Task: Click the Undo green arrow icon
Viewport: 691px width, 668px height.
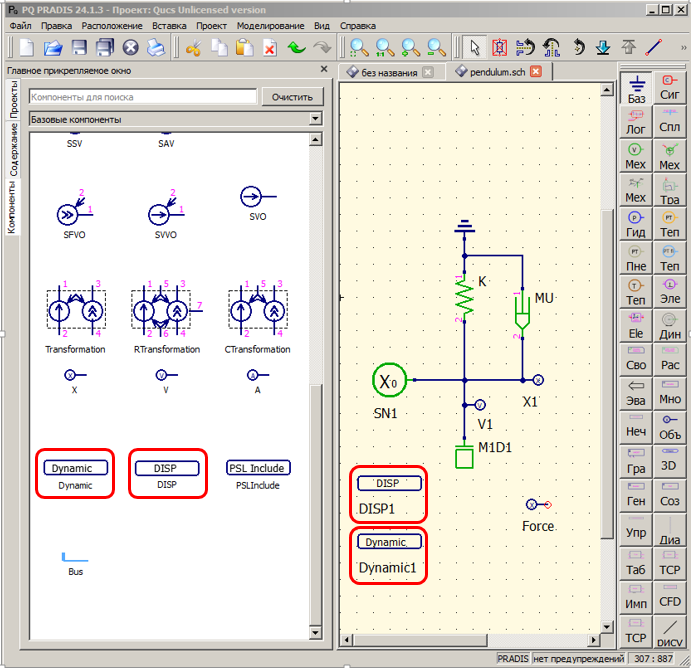Action: tap(297, 47)
